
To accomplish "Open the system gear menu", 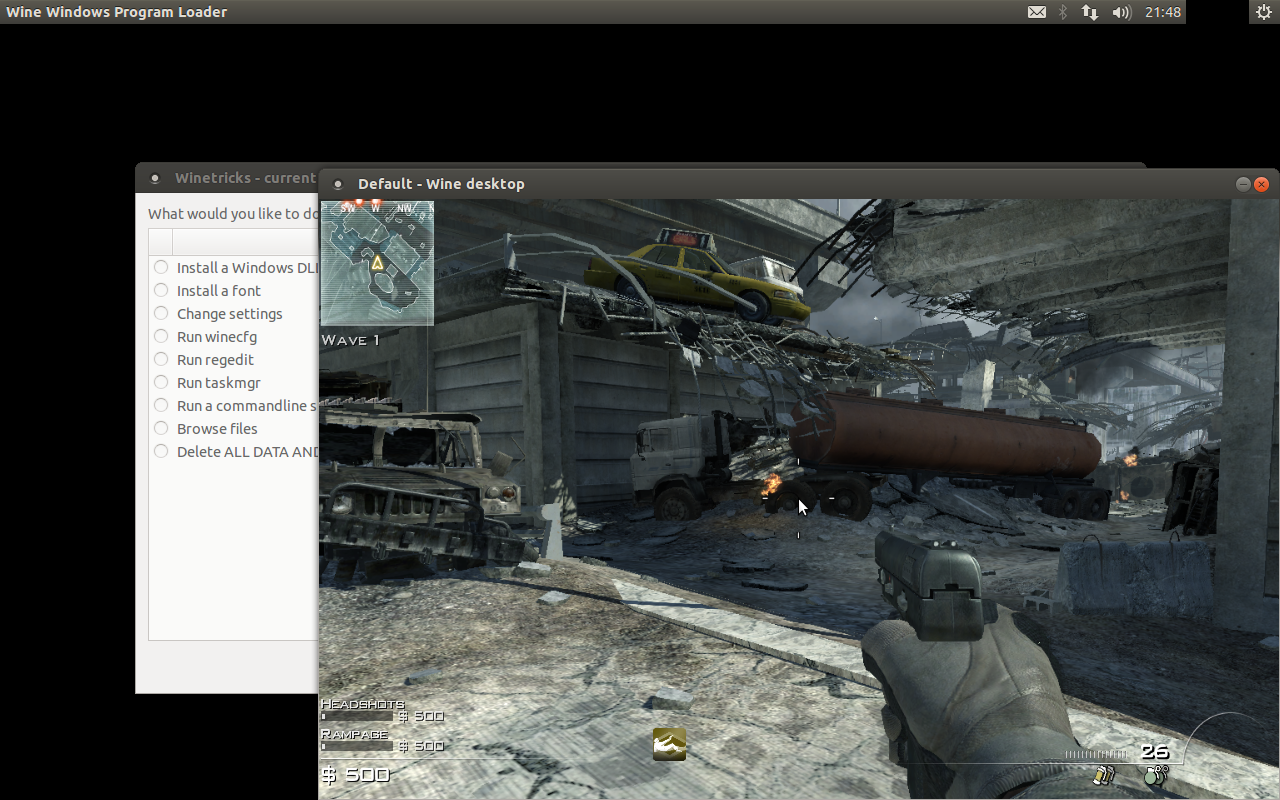I will [x=1263, y=12].
